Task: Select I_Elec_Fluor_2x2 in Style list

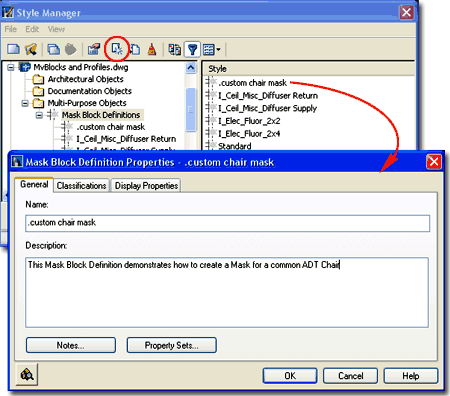Action: coord(249,121)
